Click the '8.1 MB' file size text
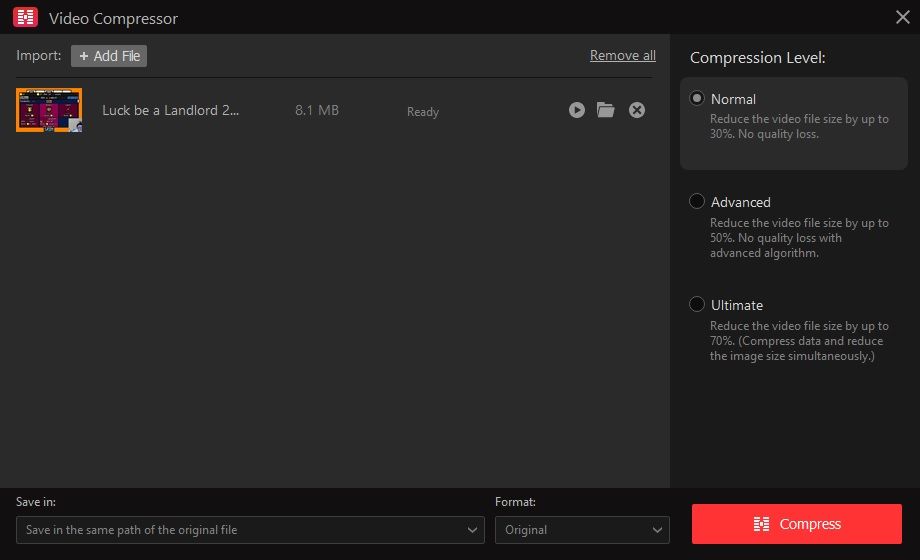 pyautogui.click(x=317, y=110)
